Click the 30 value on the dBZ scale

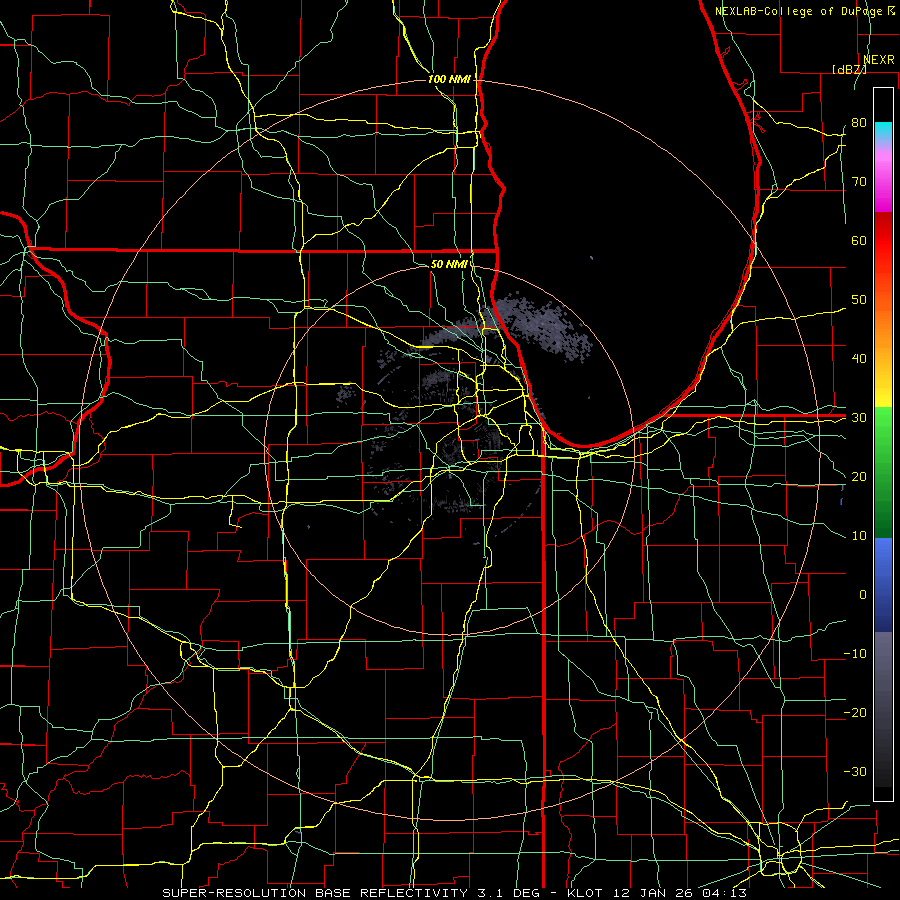(859, 418)
